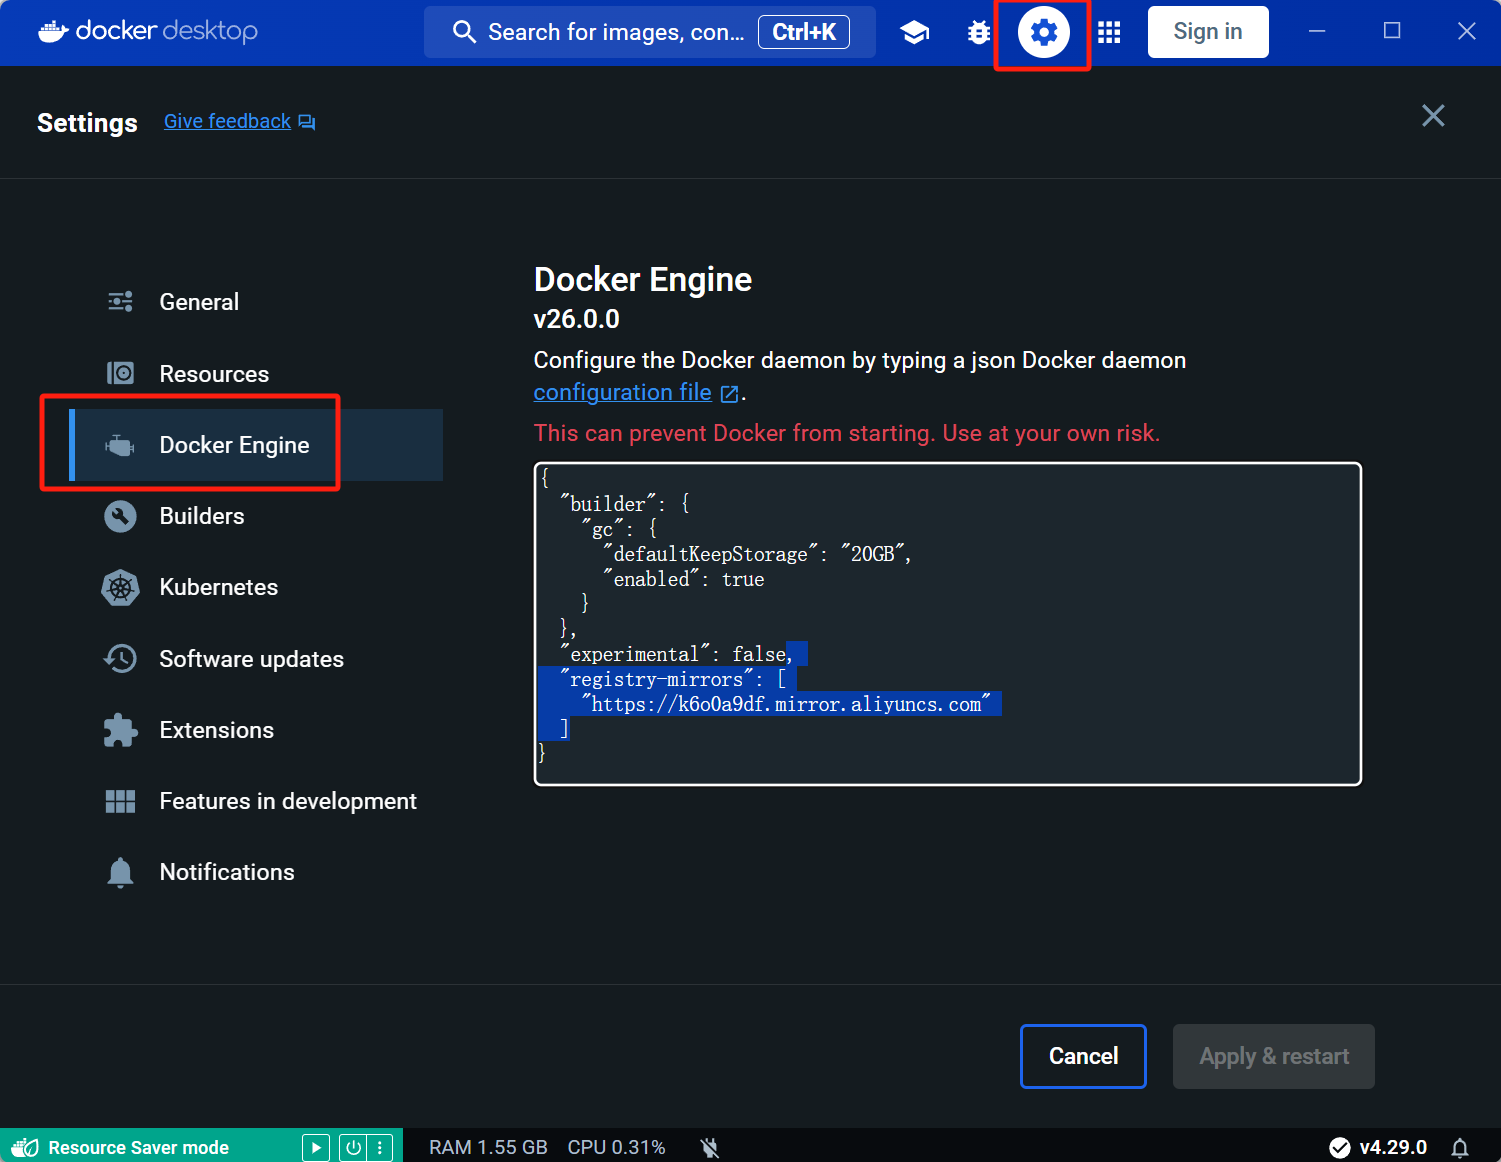Click the search bar for images
The width and height of the screenshot is (1501, 1162).
coord(650,32)
